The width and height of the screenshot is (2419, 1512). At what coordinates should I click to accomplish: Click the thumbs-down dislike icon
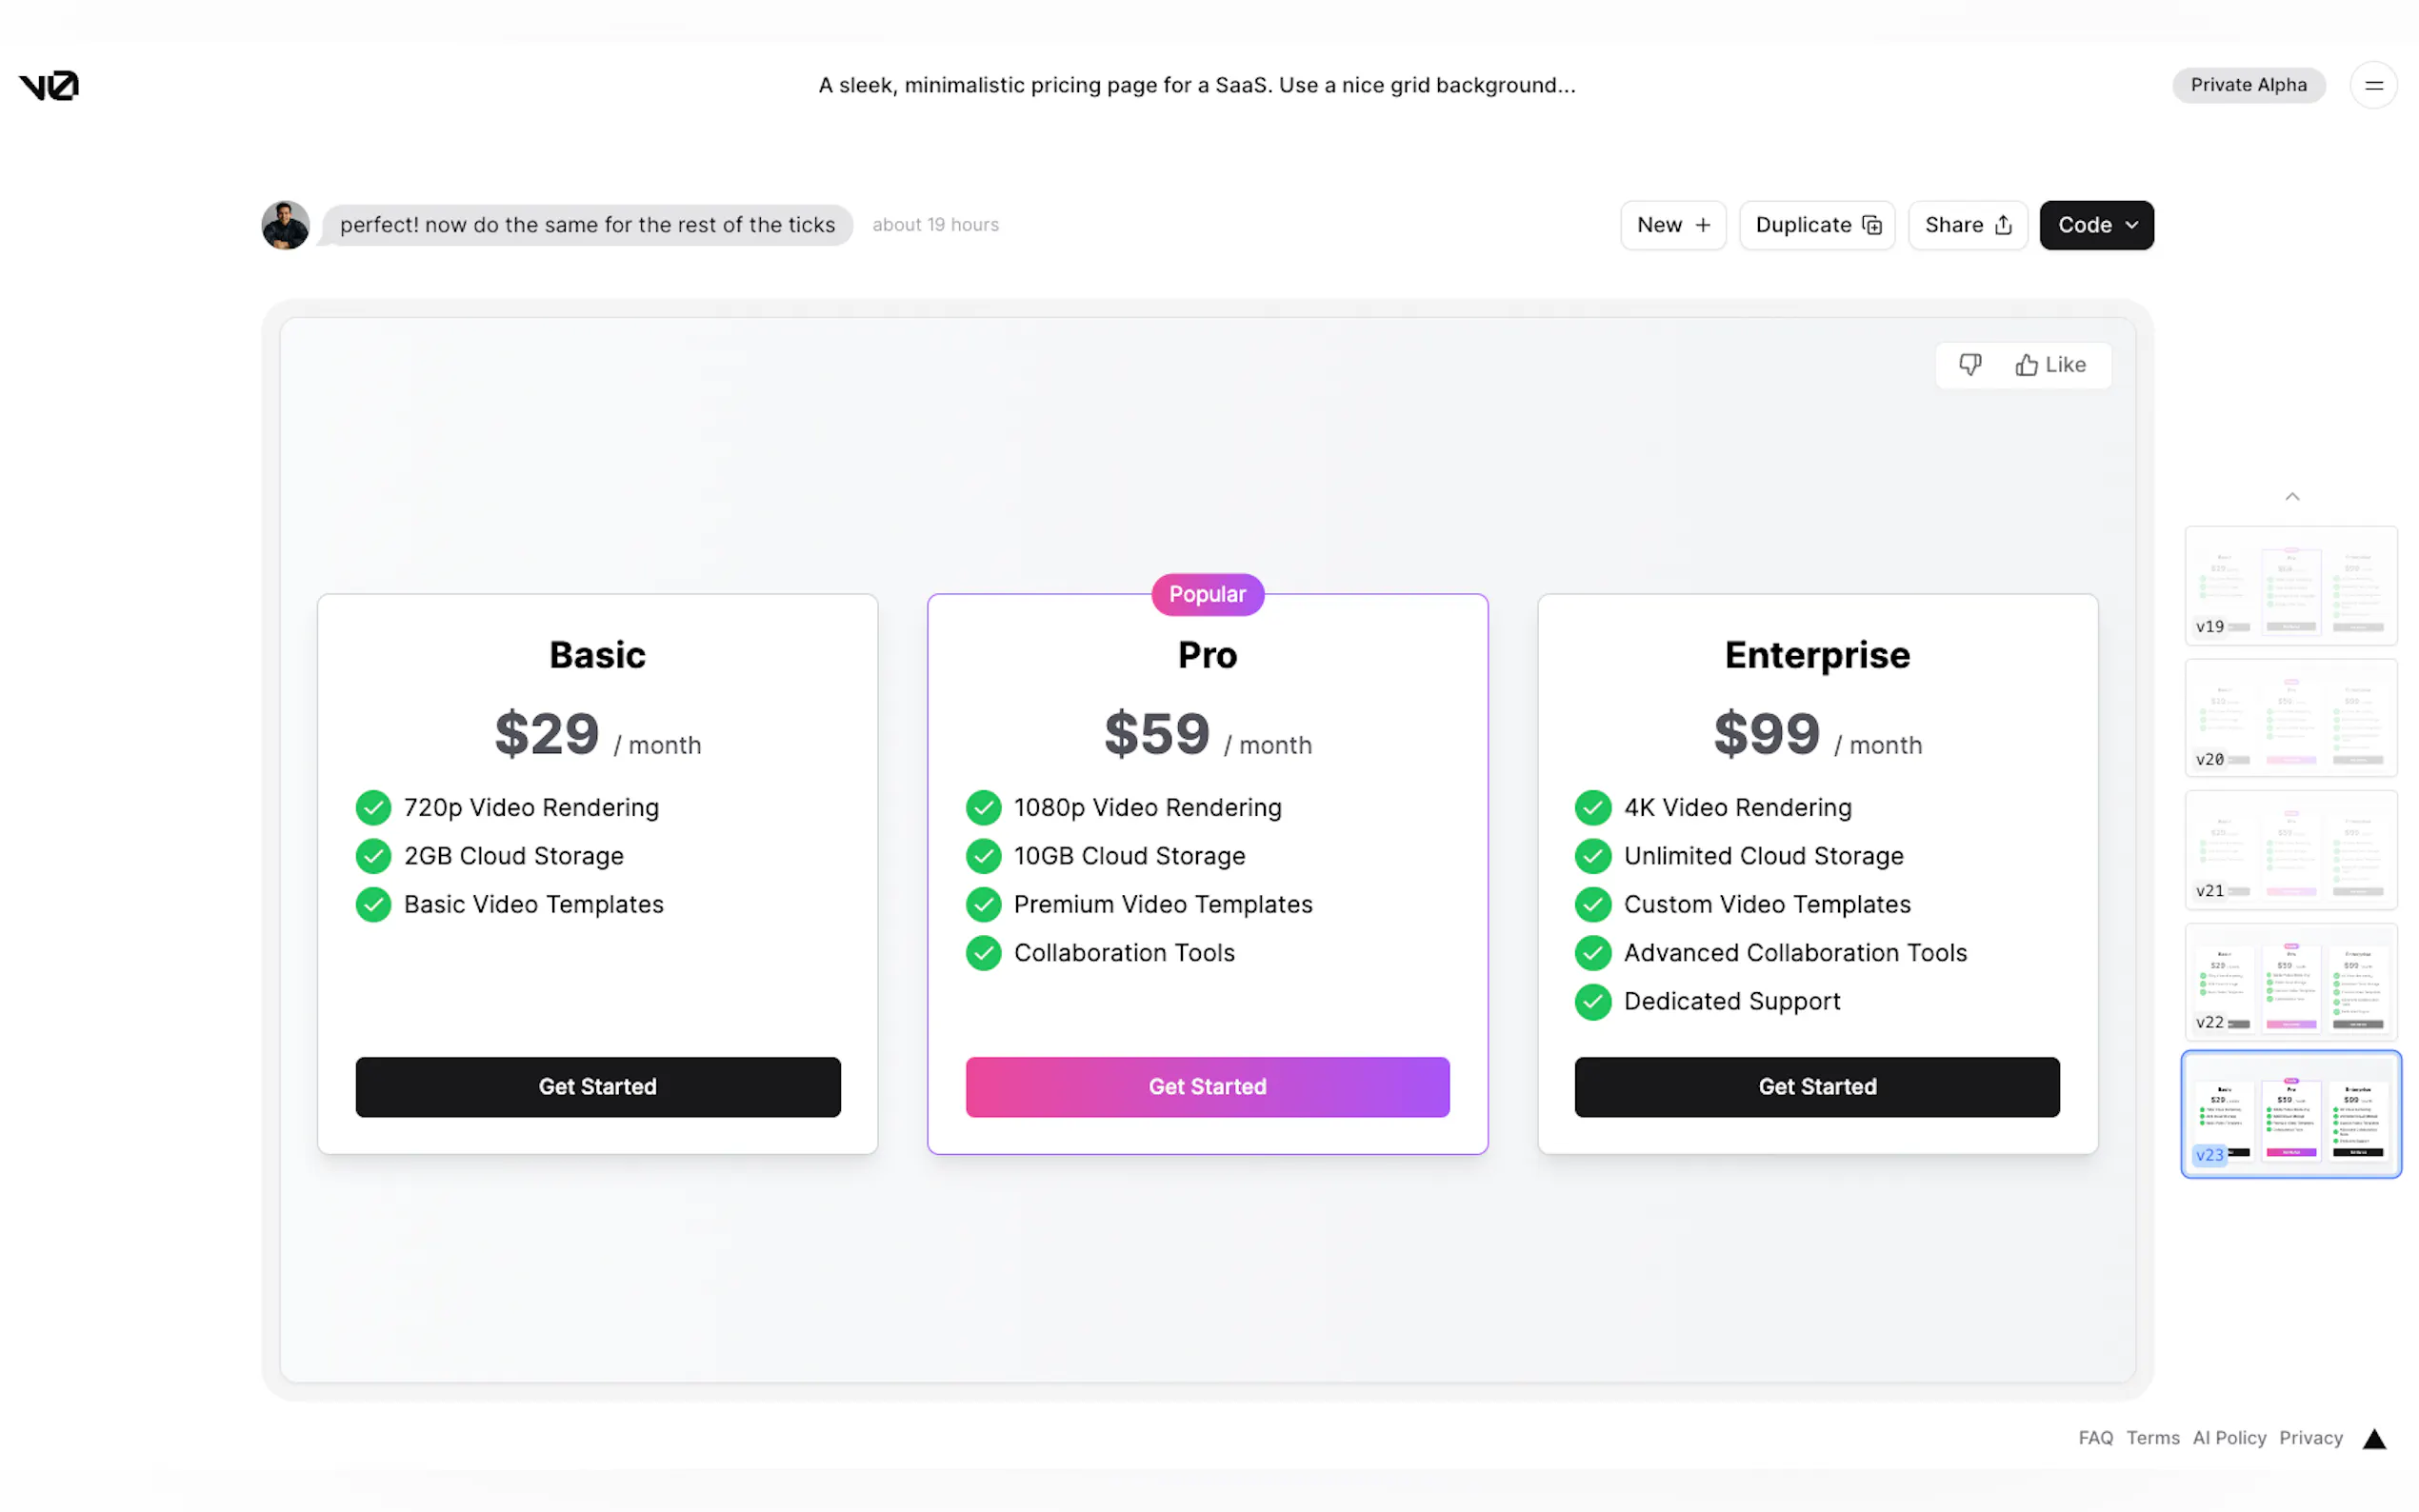coord(1969,365)
